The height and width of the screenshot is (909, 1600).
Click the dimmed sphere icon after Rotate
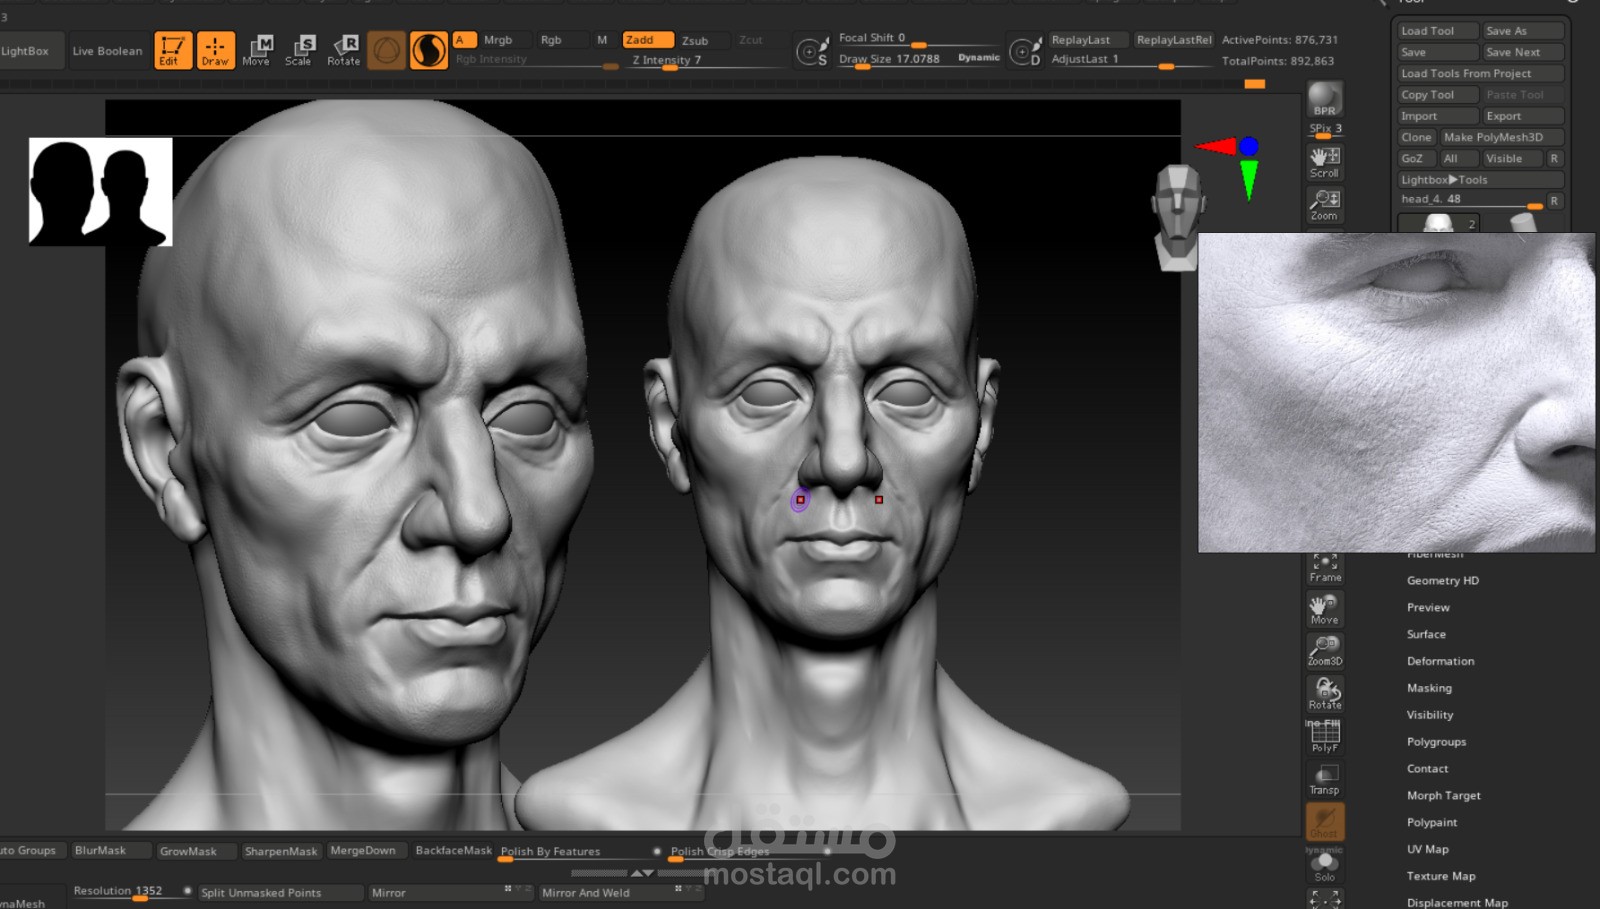[x=386, y=50]
